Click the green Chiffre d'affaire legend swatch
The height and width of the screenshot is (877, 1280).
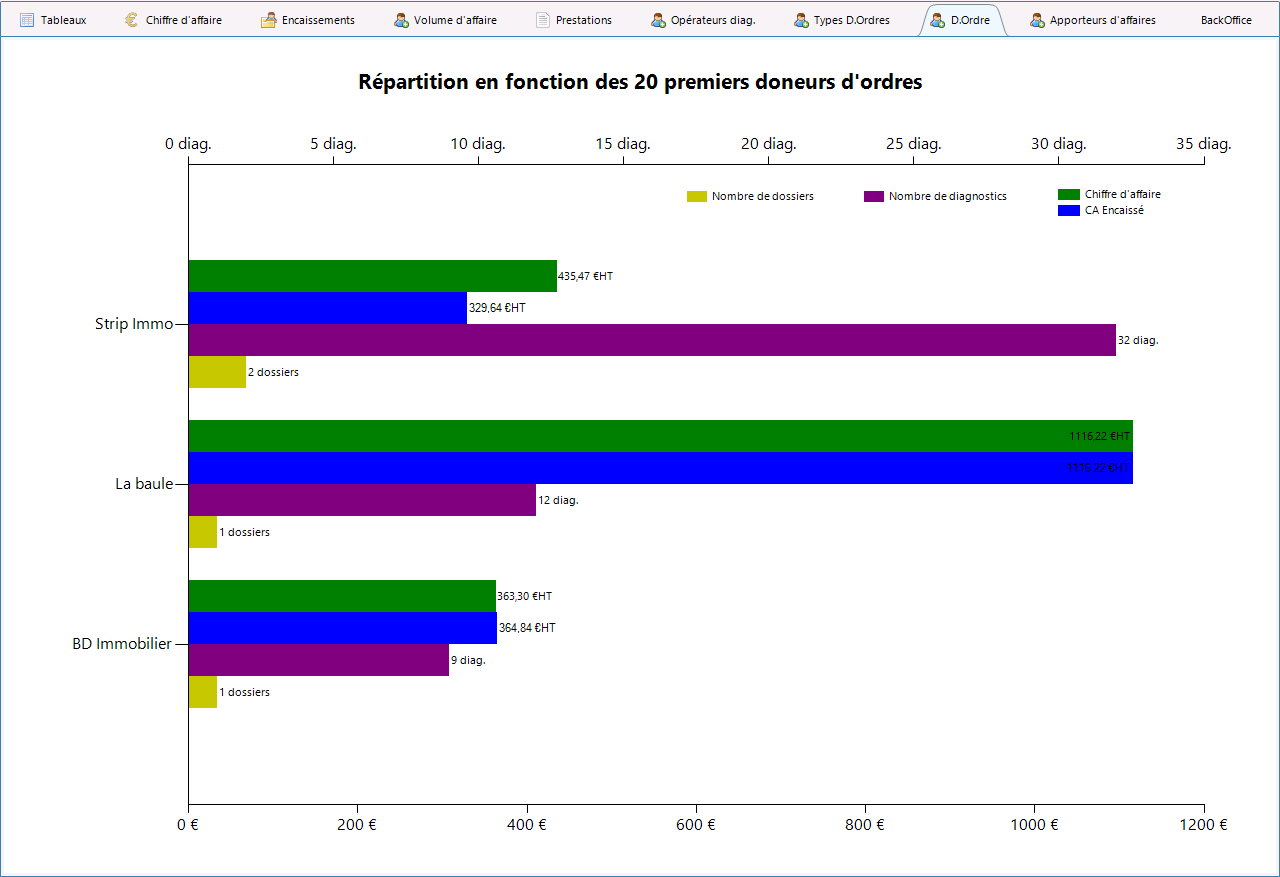[1069, 194]
